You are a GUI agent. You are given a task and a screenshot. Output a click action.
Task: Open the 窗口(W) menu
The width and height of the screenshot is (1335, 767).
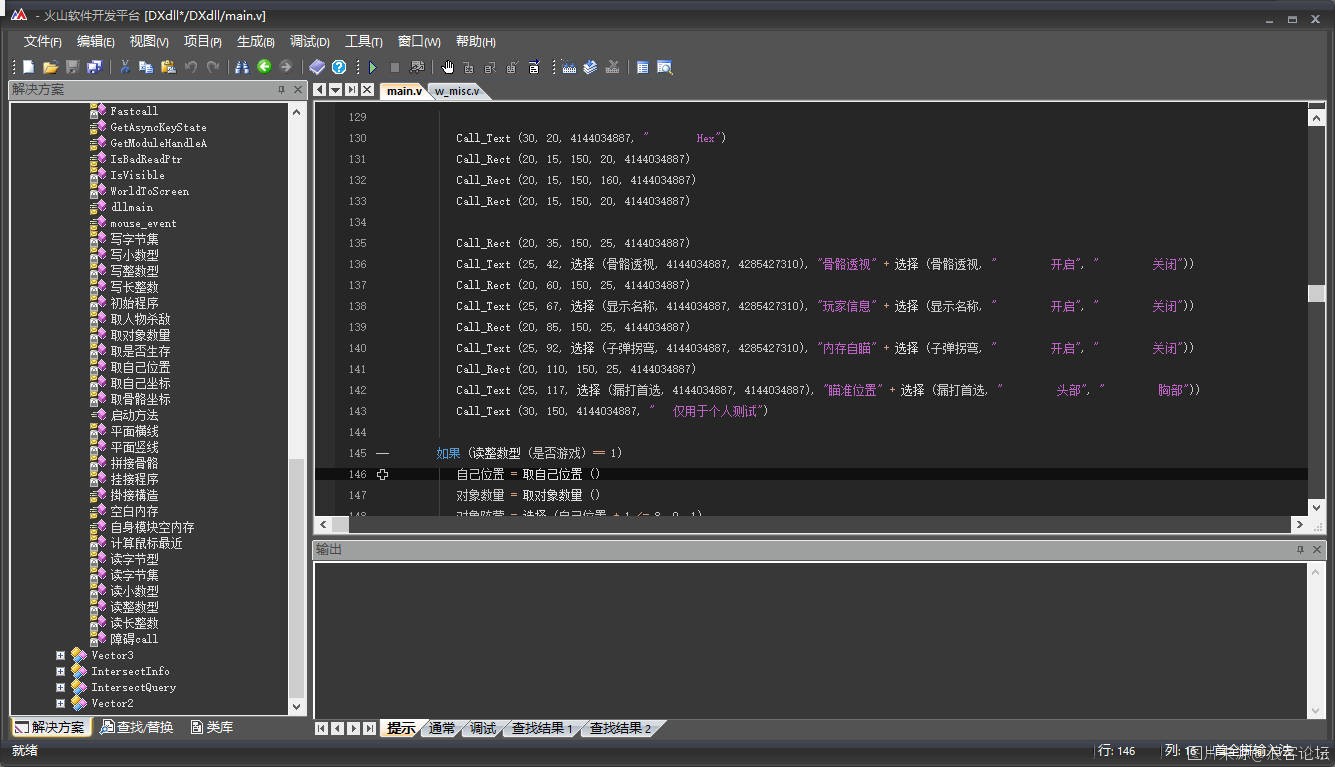419,41
